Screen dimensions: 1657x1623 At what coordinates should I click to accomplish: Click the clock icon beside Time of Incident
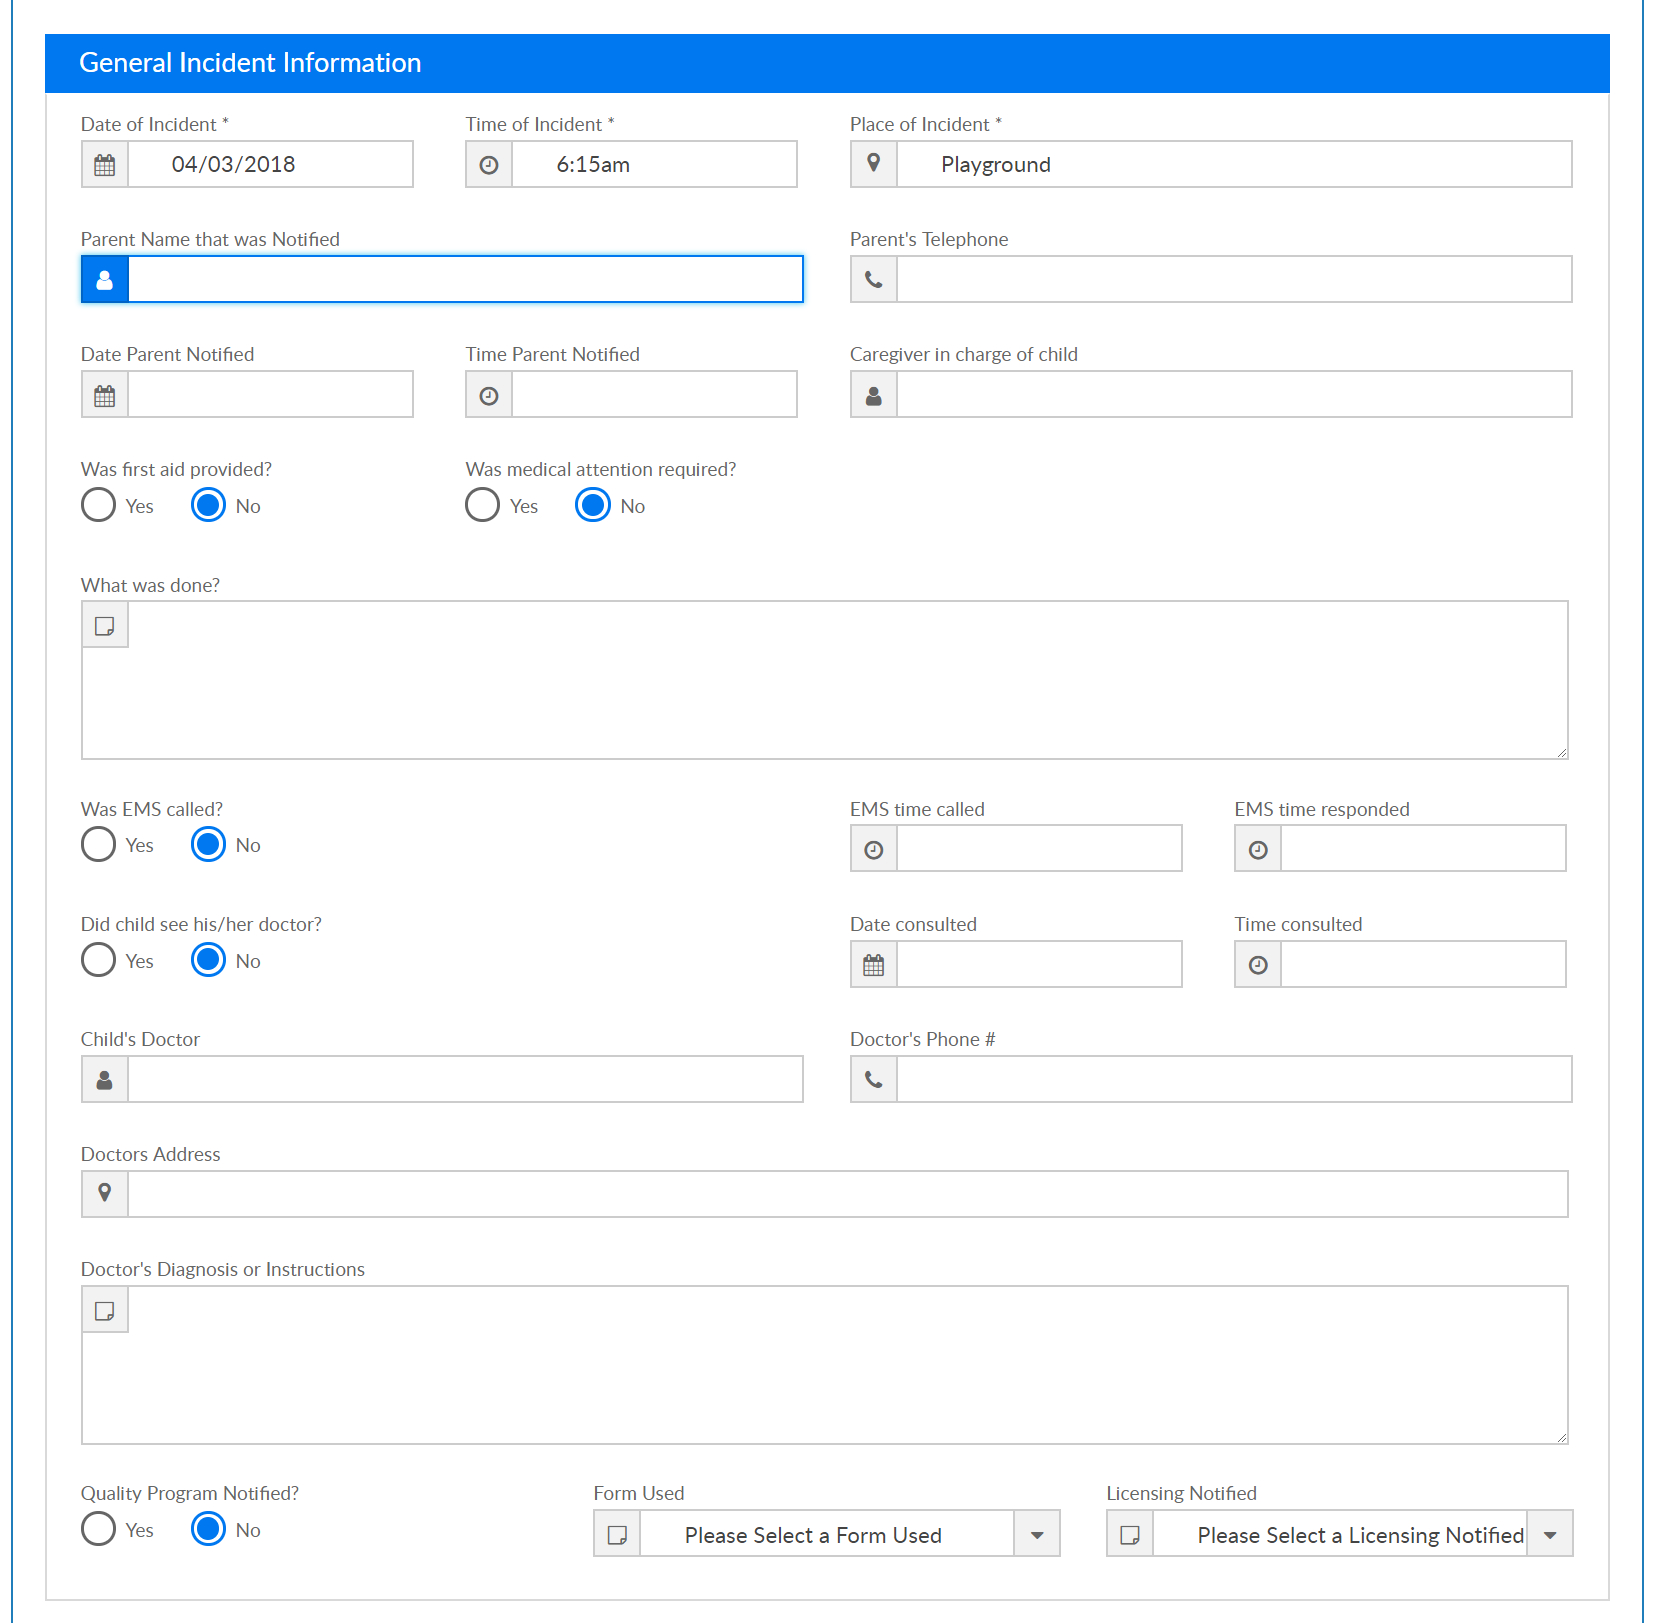(489, 165)
